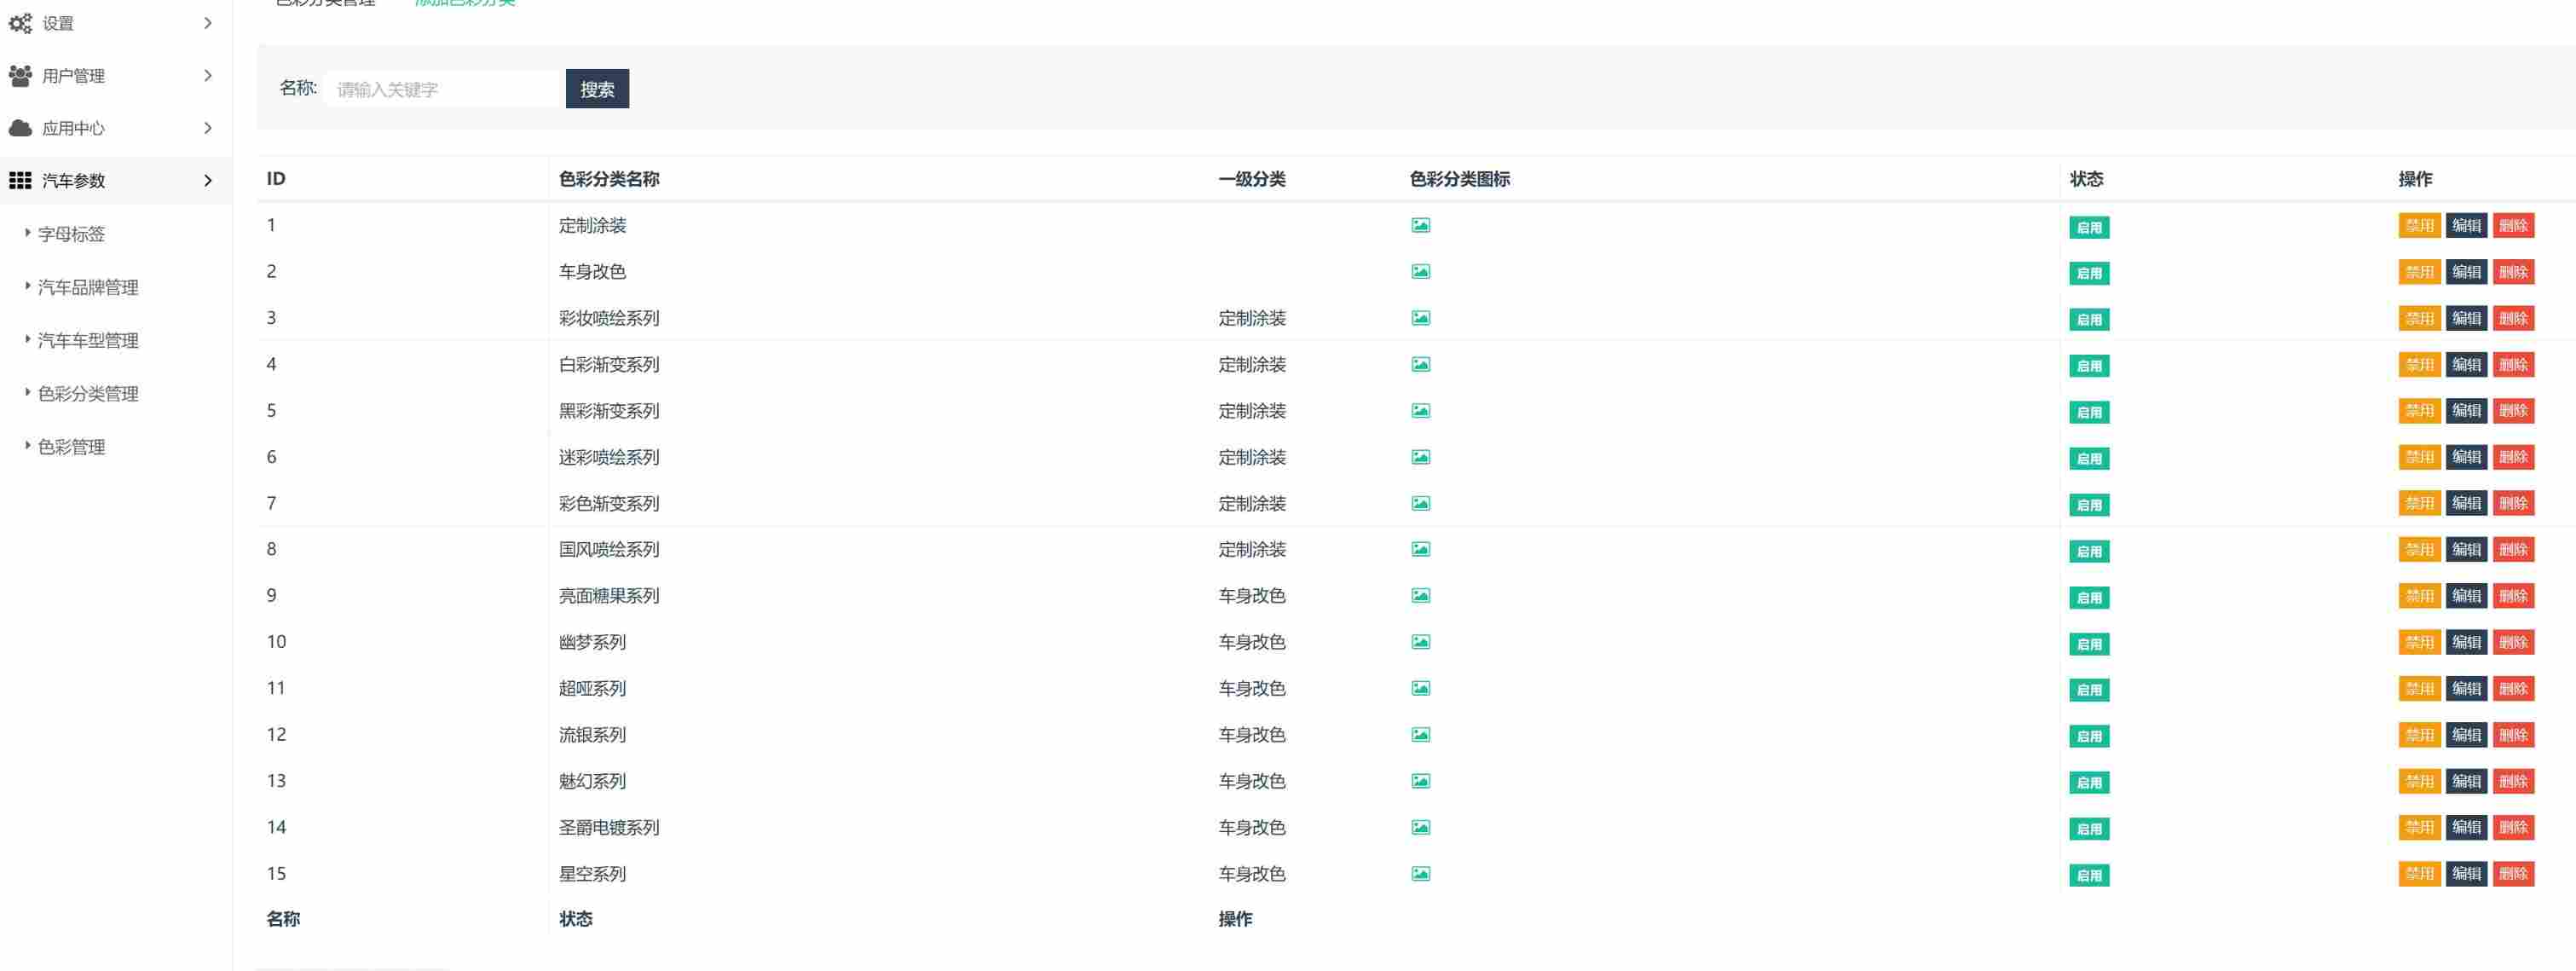Disable the 车身改色 category with 禁用

pyautogui.click(x=2419, y=272)
